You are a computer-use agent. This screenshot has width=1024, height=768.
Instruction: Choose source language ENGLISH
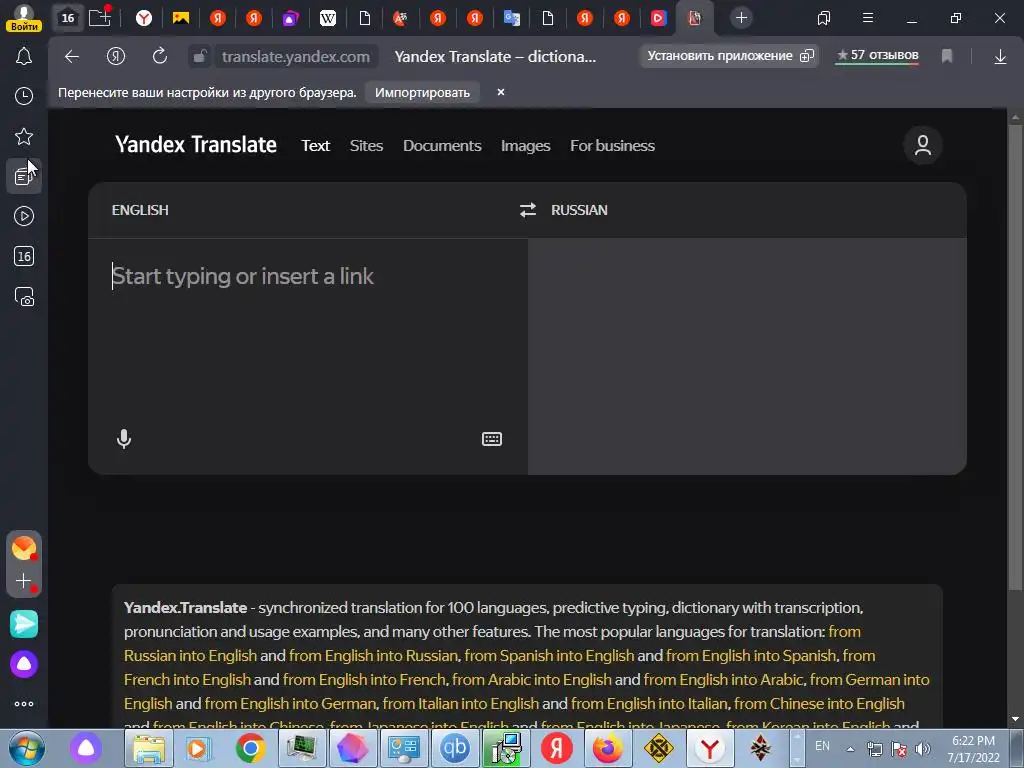140,210
